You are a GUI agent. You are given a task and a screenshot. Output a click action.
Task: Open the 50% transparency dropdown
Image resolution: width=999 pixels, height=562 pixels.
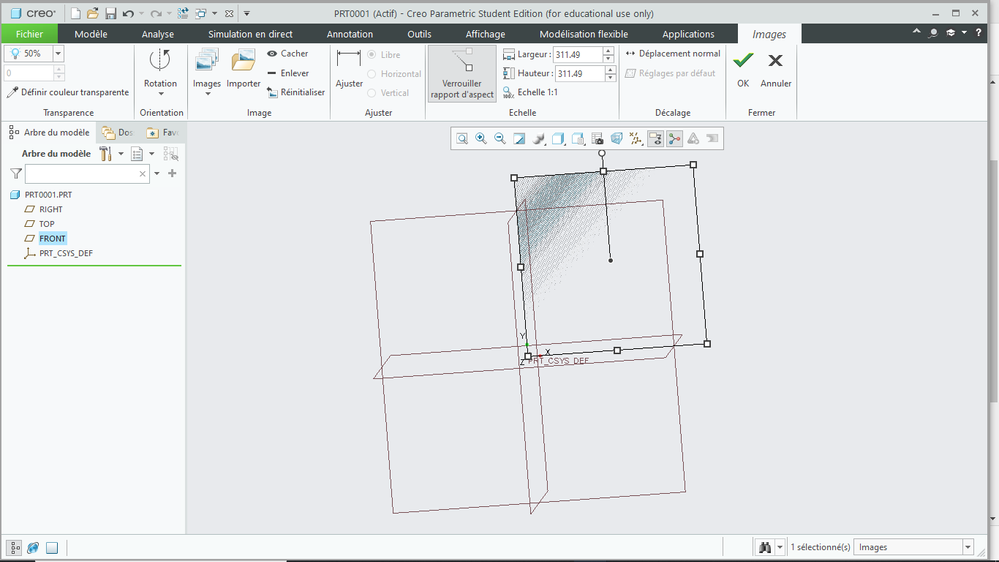click(58, 54)
